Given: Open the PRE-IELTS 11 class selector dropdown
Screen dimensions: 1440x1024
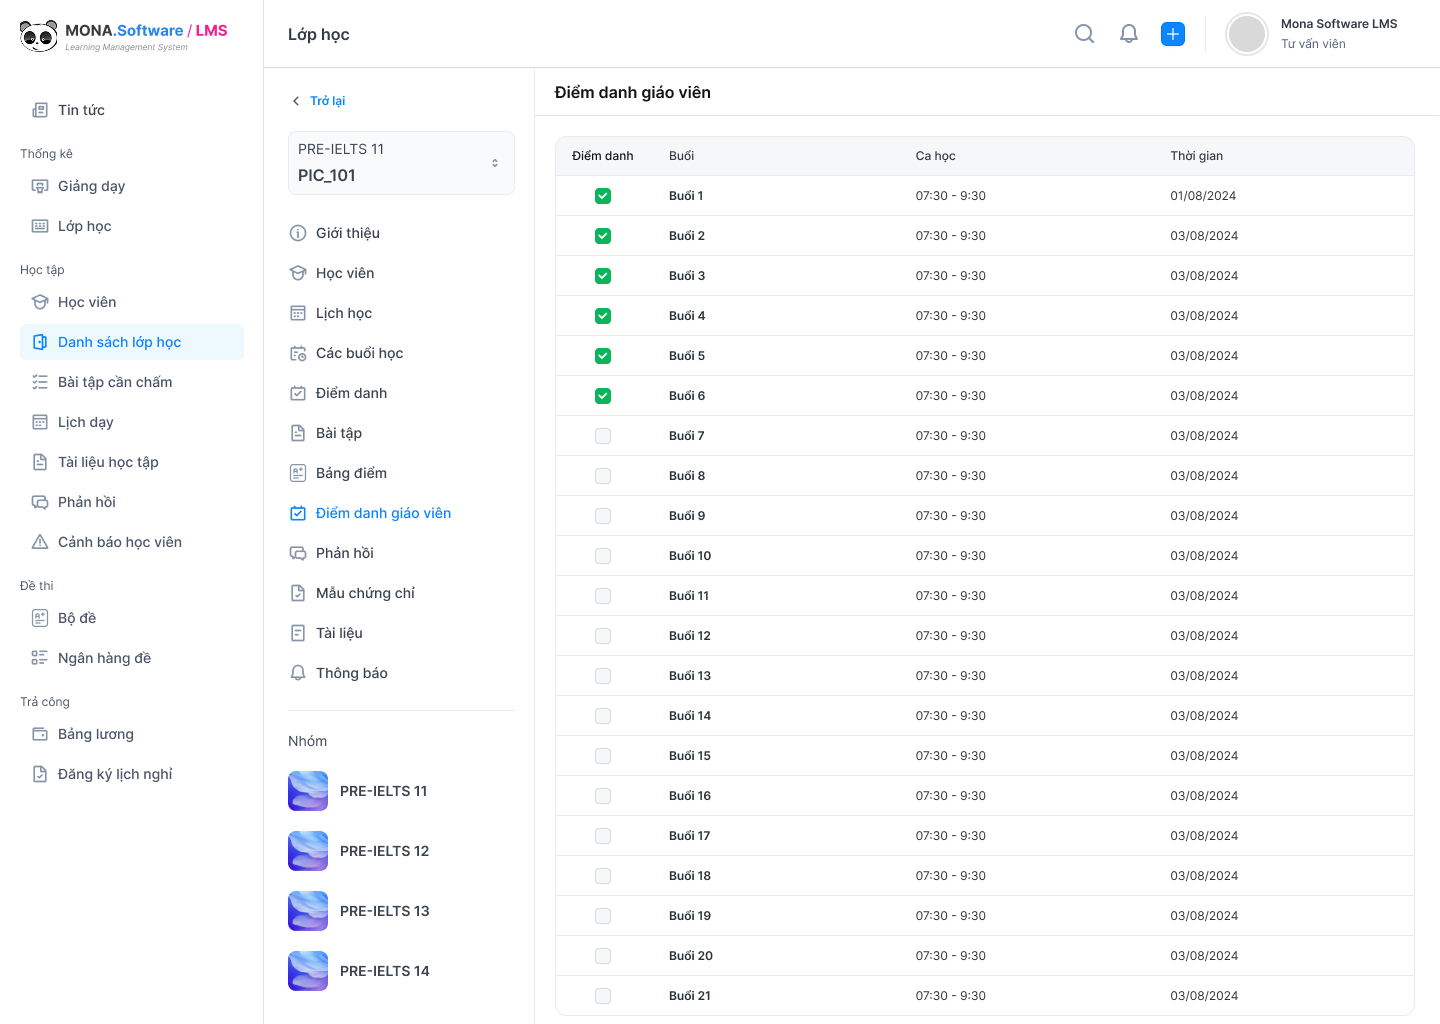Looking at the screenshot, I should [401, 163].
